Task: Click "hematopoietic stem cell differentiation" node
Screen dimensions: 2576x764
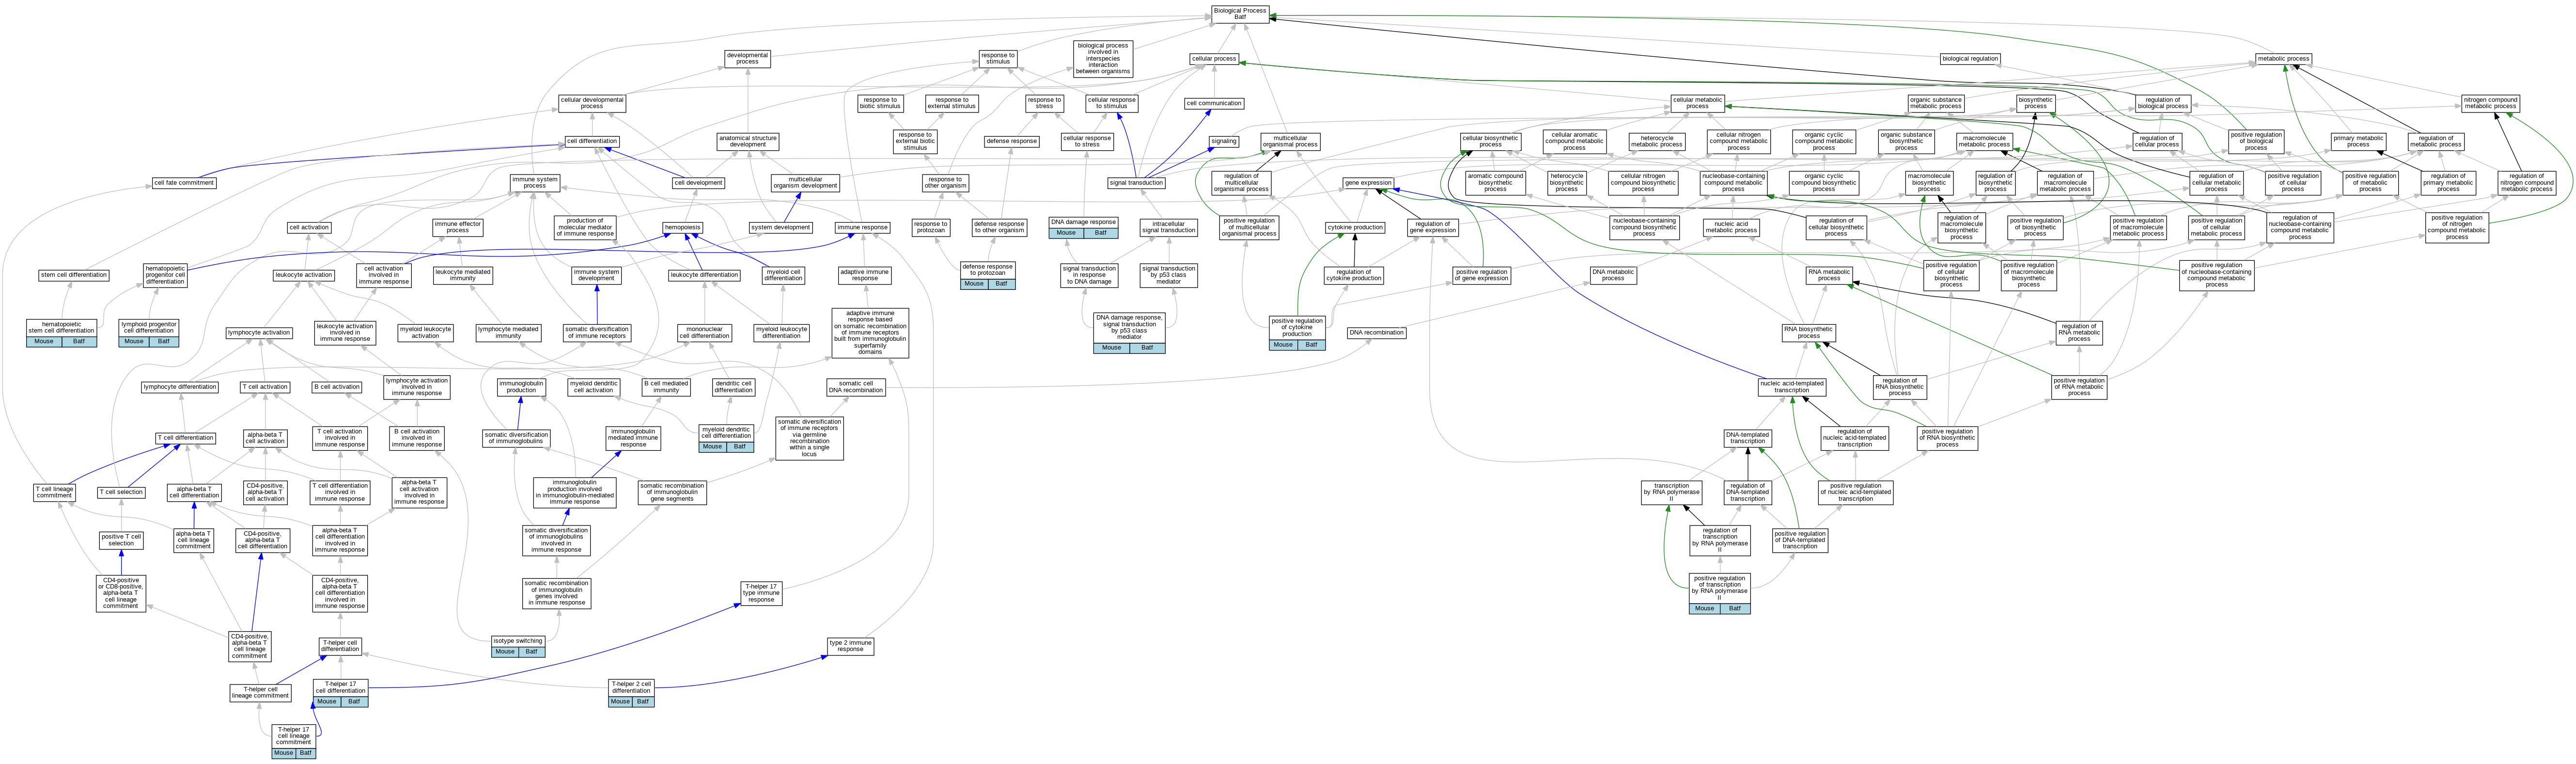Action: pyautogui.click(x=62, y=328)
